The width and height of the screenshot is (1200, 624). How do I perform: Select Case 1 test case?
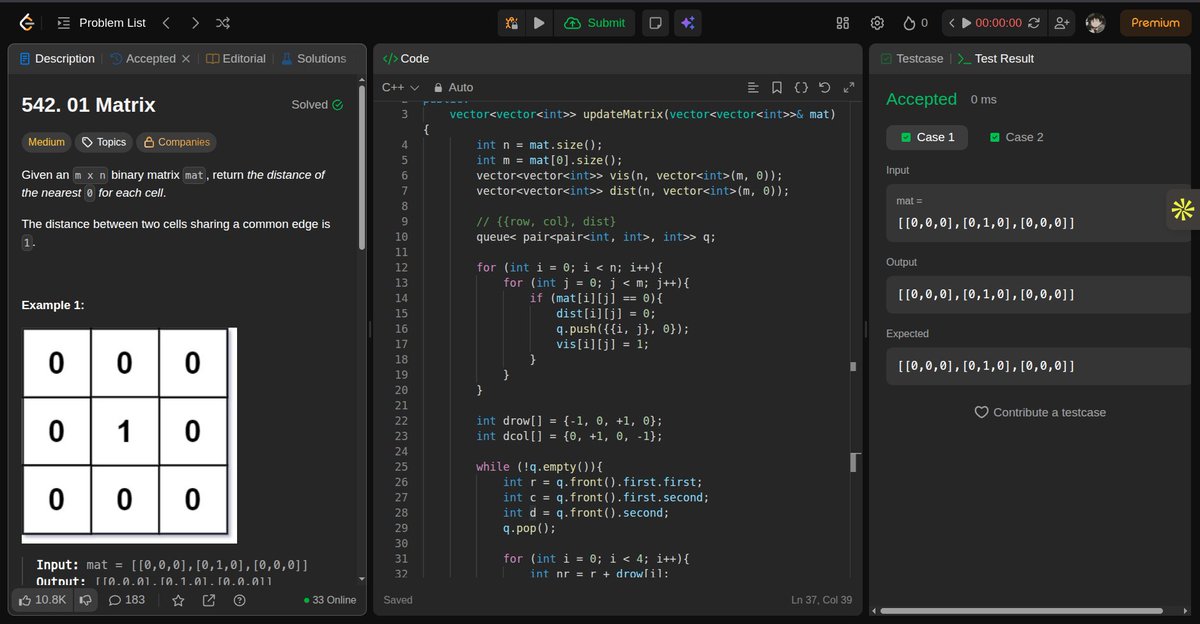[x=927, y=137]
